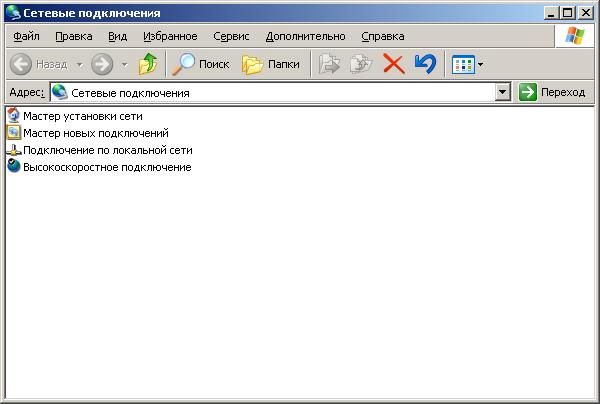Click the Network Setup Wizard icon

click(13, 115)
